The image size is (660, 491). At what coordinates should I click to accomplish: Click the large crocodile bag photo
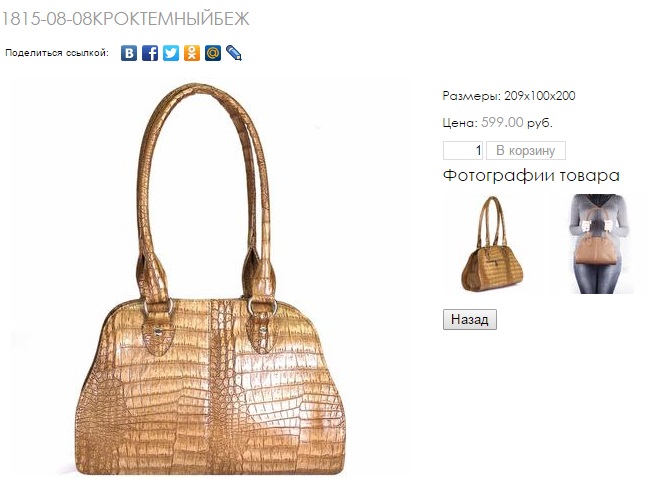tap(210, 280)
